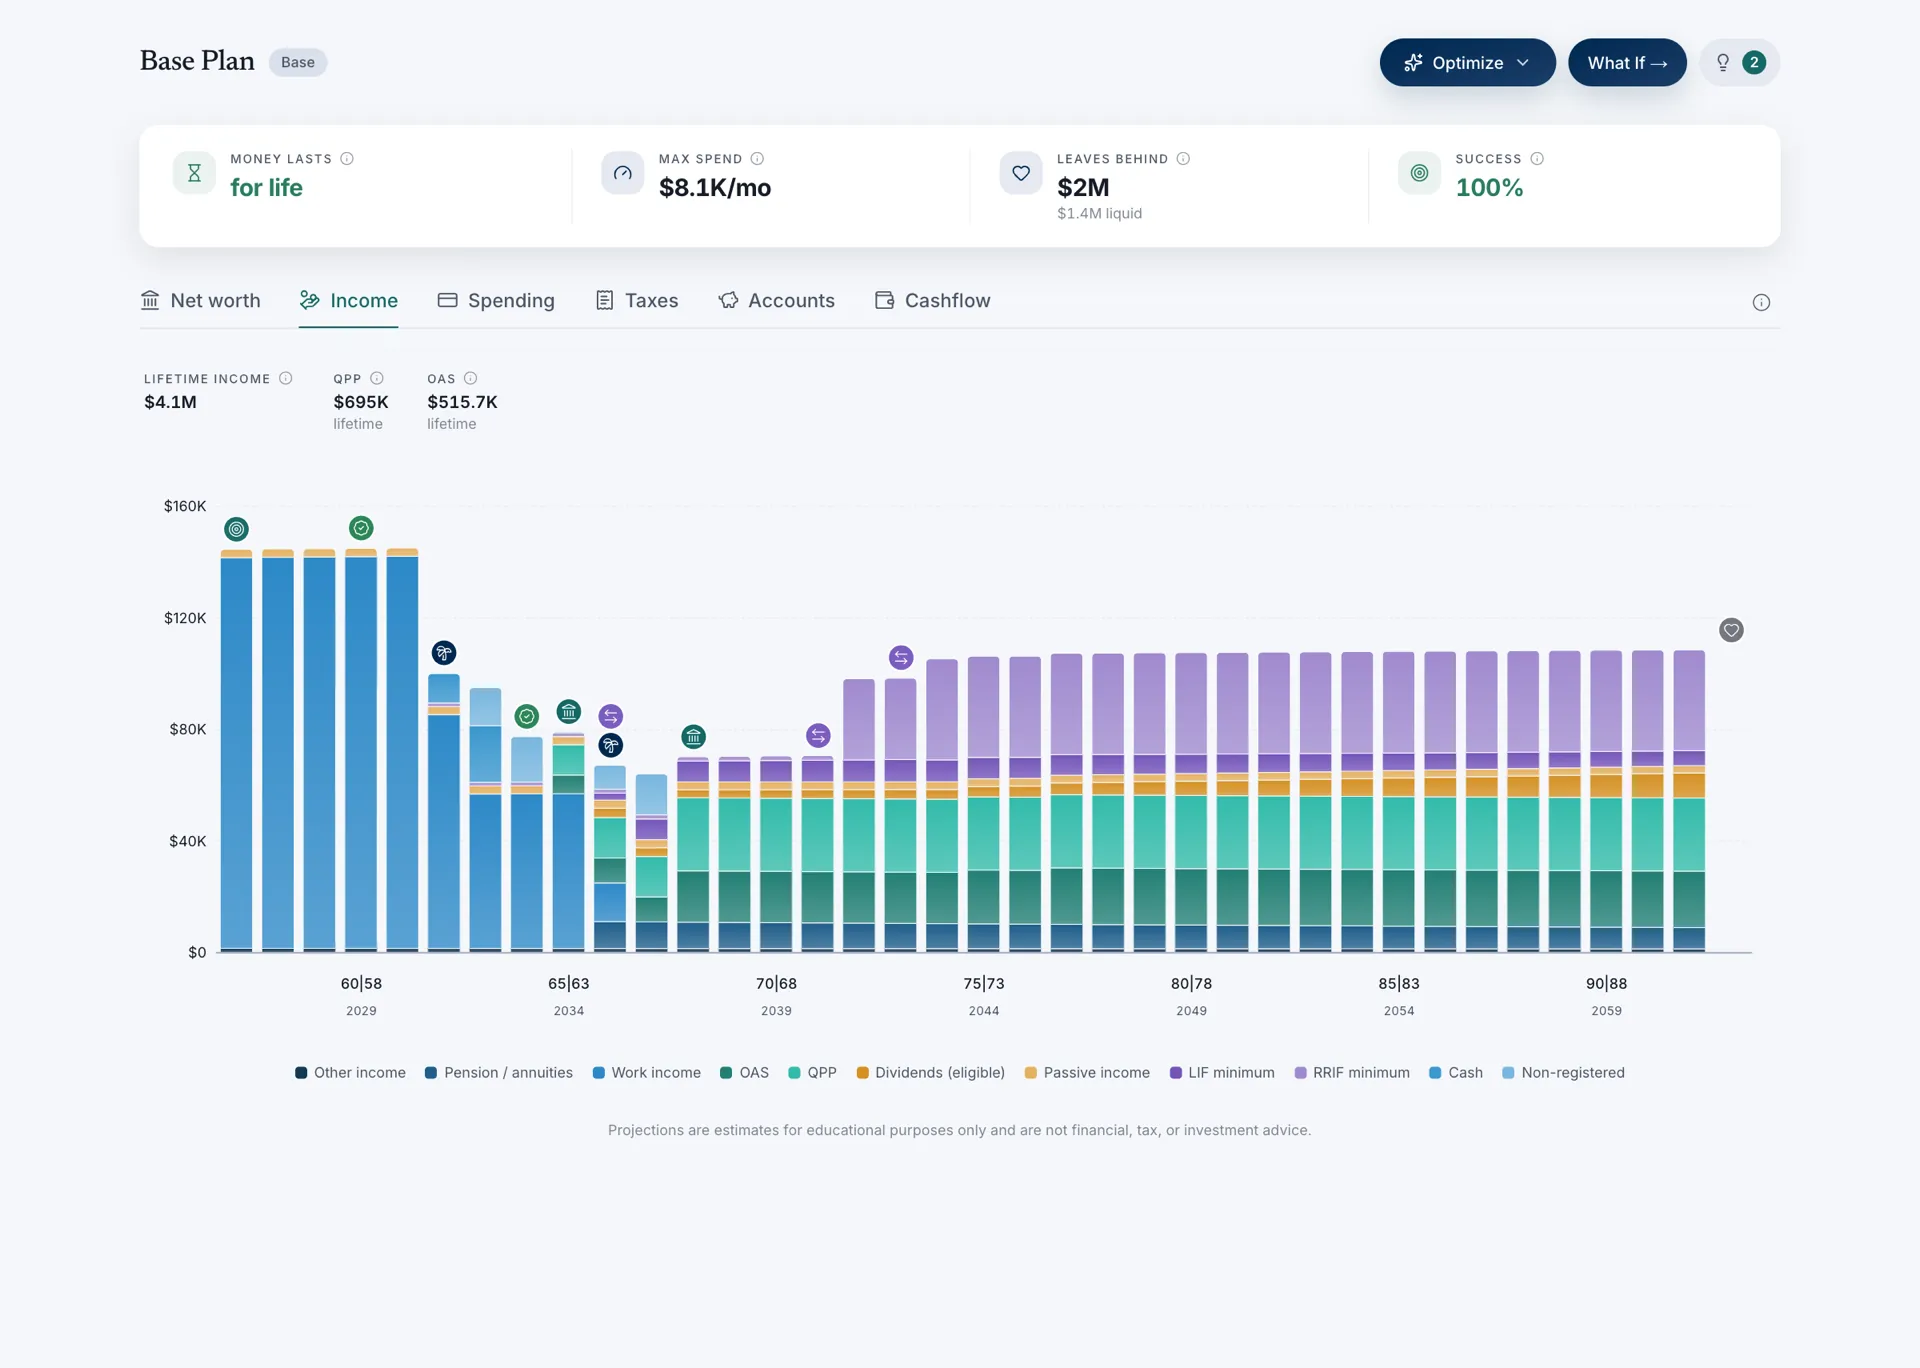Toggle LIF minimum legend series
This screenshot has height=1368, width=1920.
coord(1222,1073)
